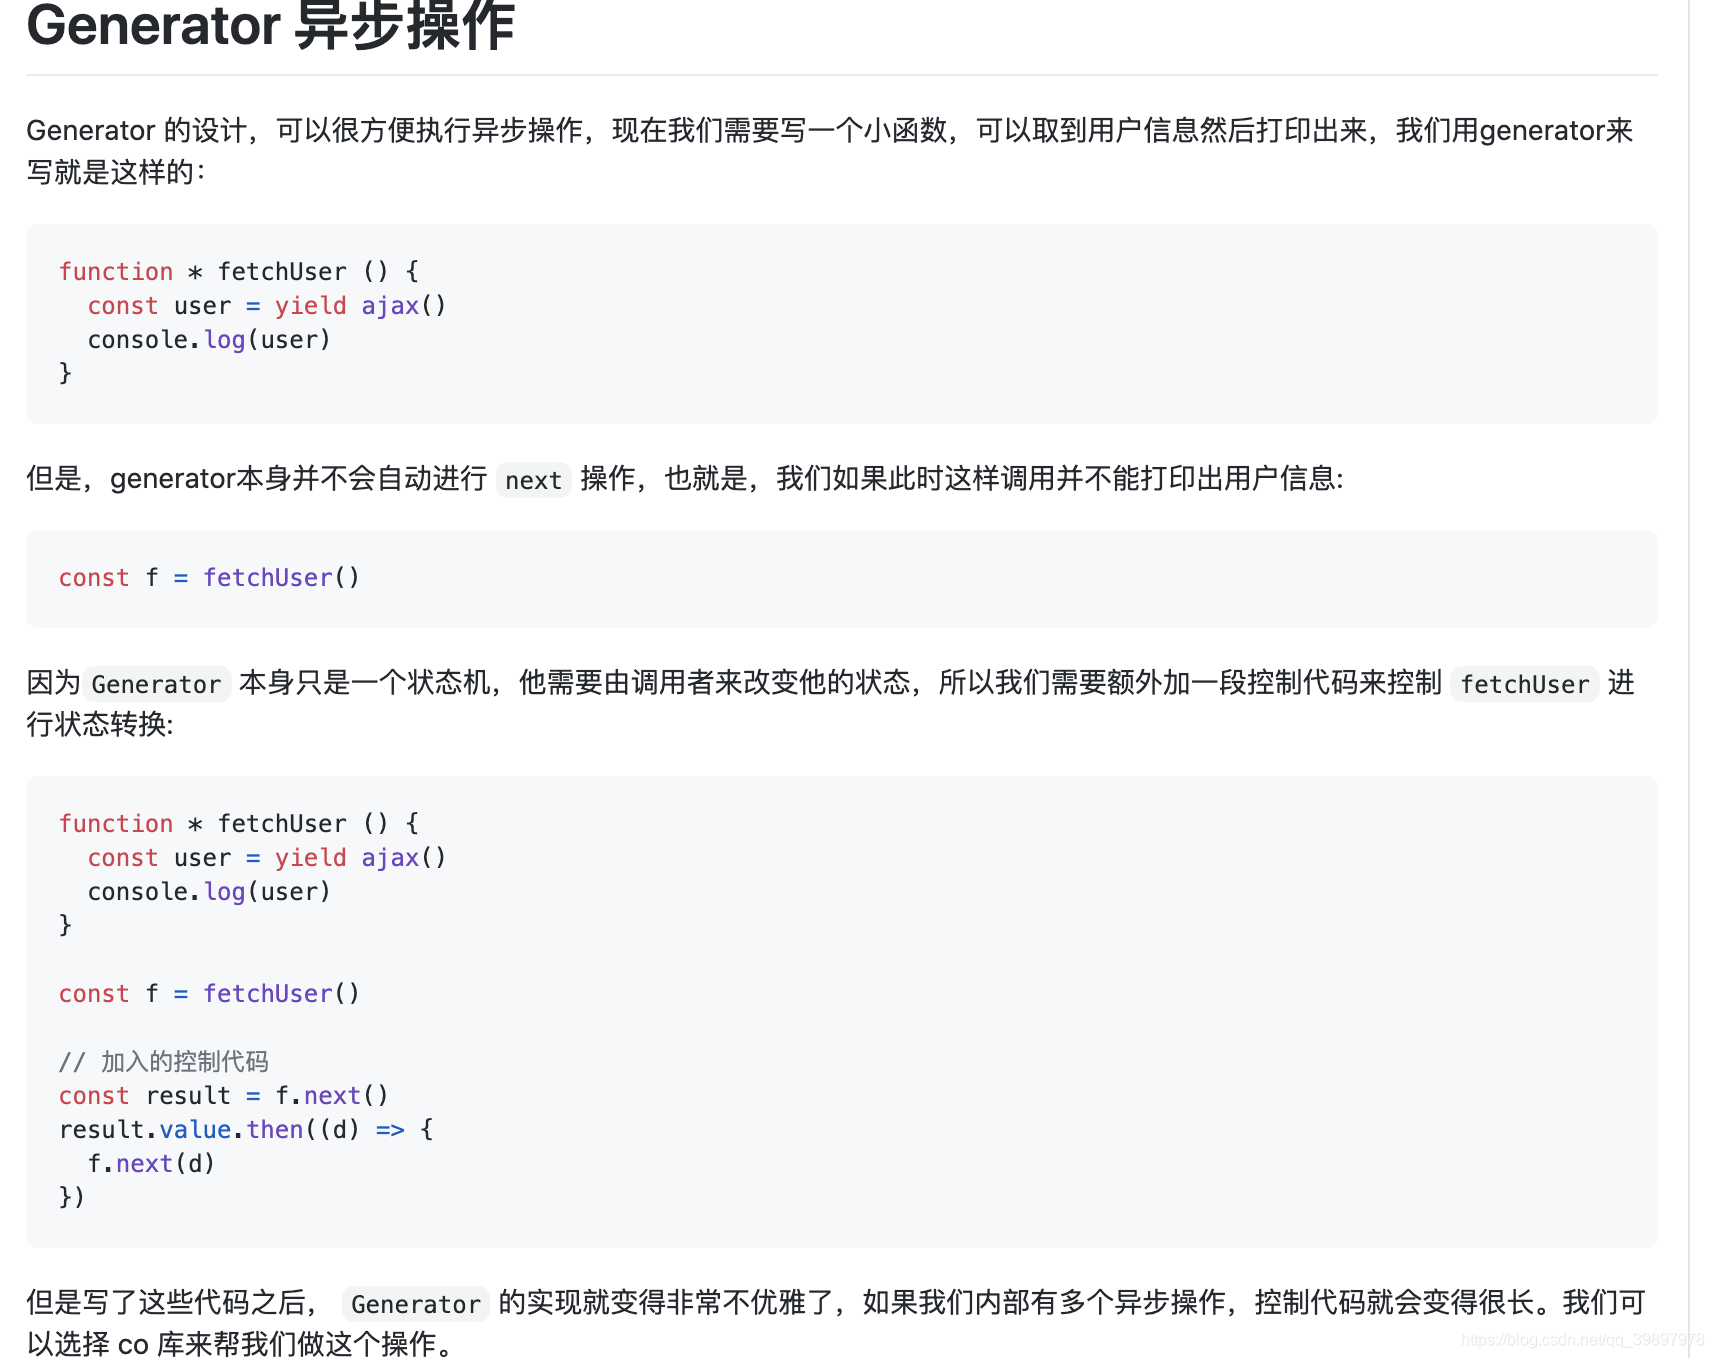The height and width of the screenshot is (1358, 1714).
Task: Click the line 'f.next(d)'
Action: click(151, 1164)
